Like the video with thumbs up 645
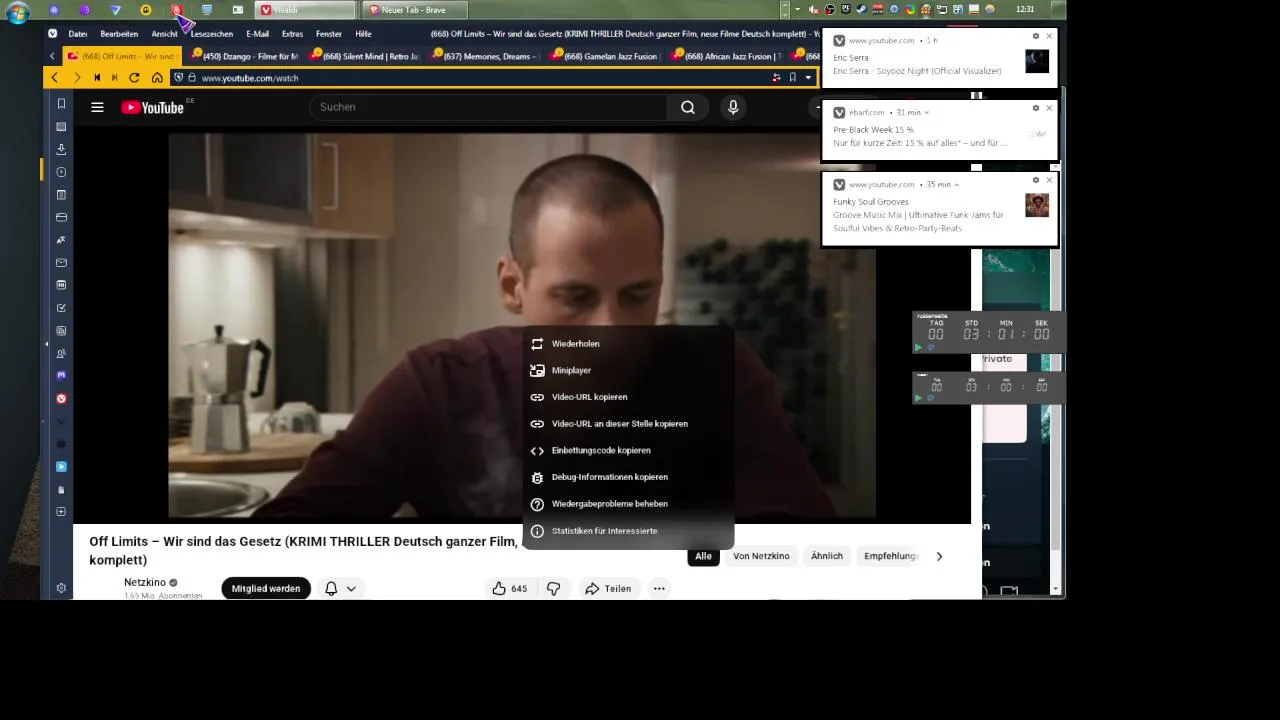Viewport: 1280px width, 720px height. (x=509, y=588)
